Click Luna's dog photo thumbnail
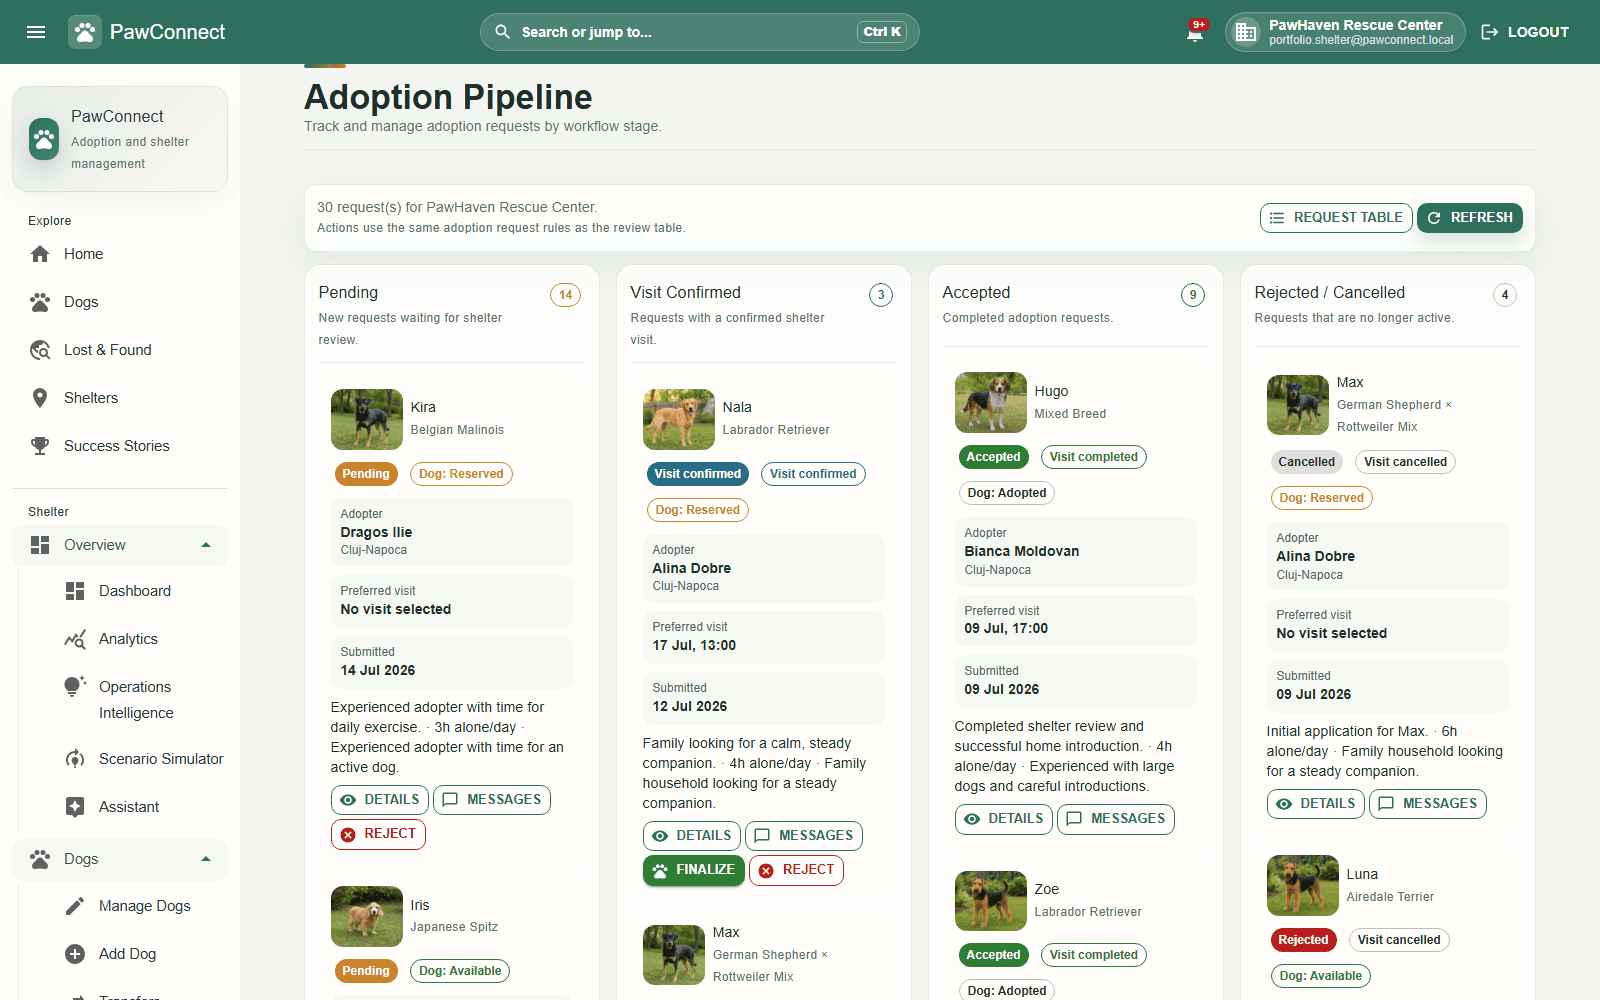Screen dimensions: 1600x1000 pyautogui.click(x=1303, y=886)
